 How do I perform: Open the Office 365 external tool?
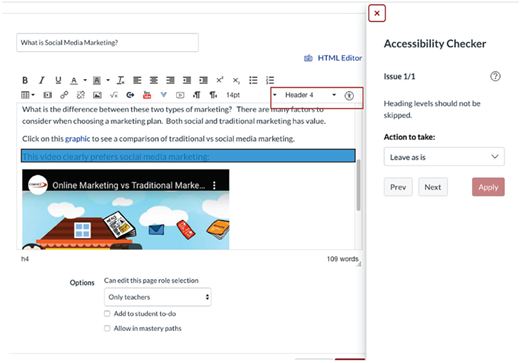pos(130,95)
